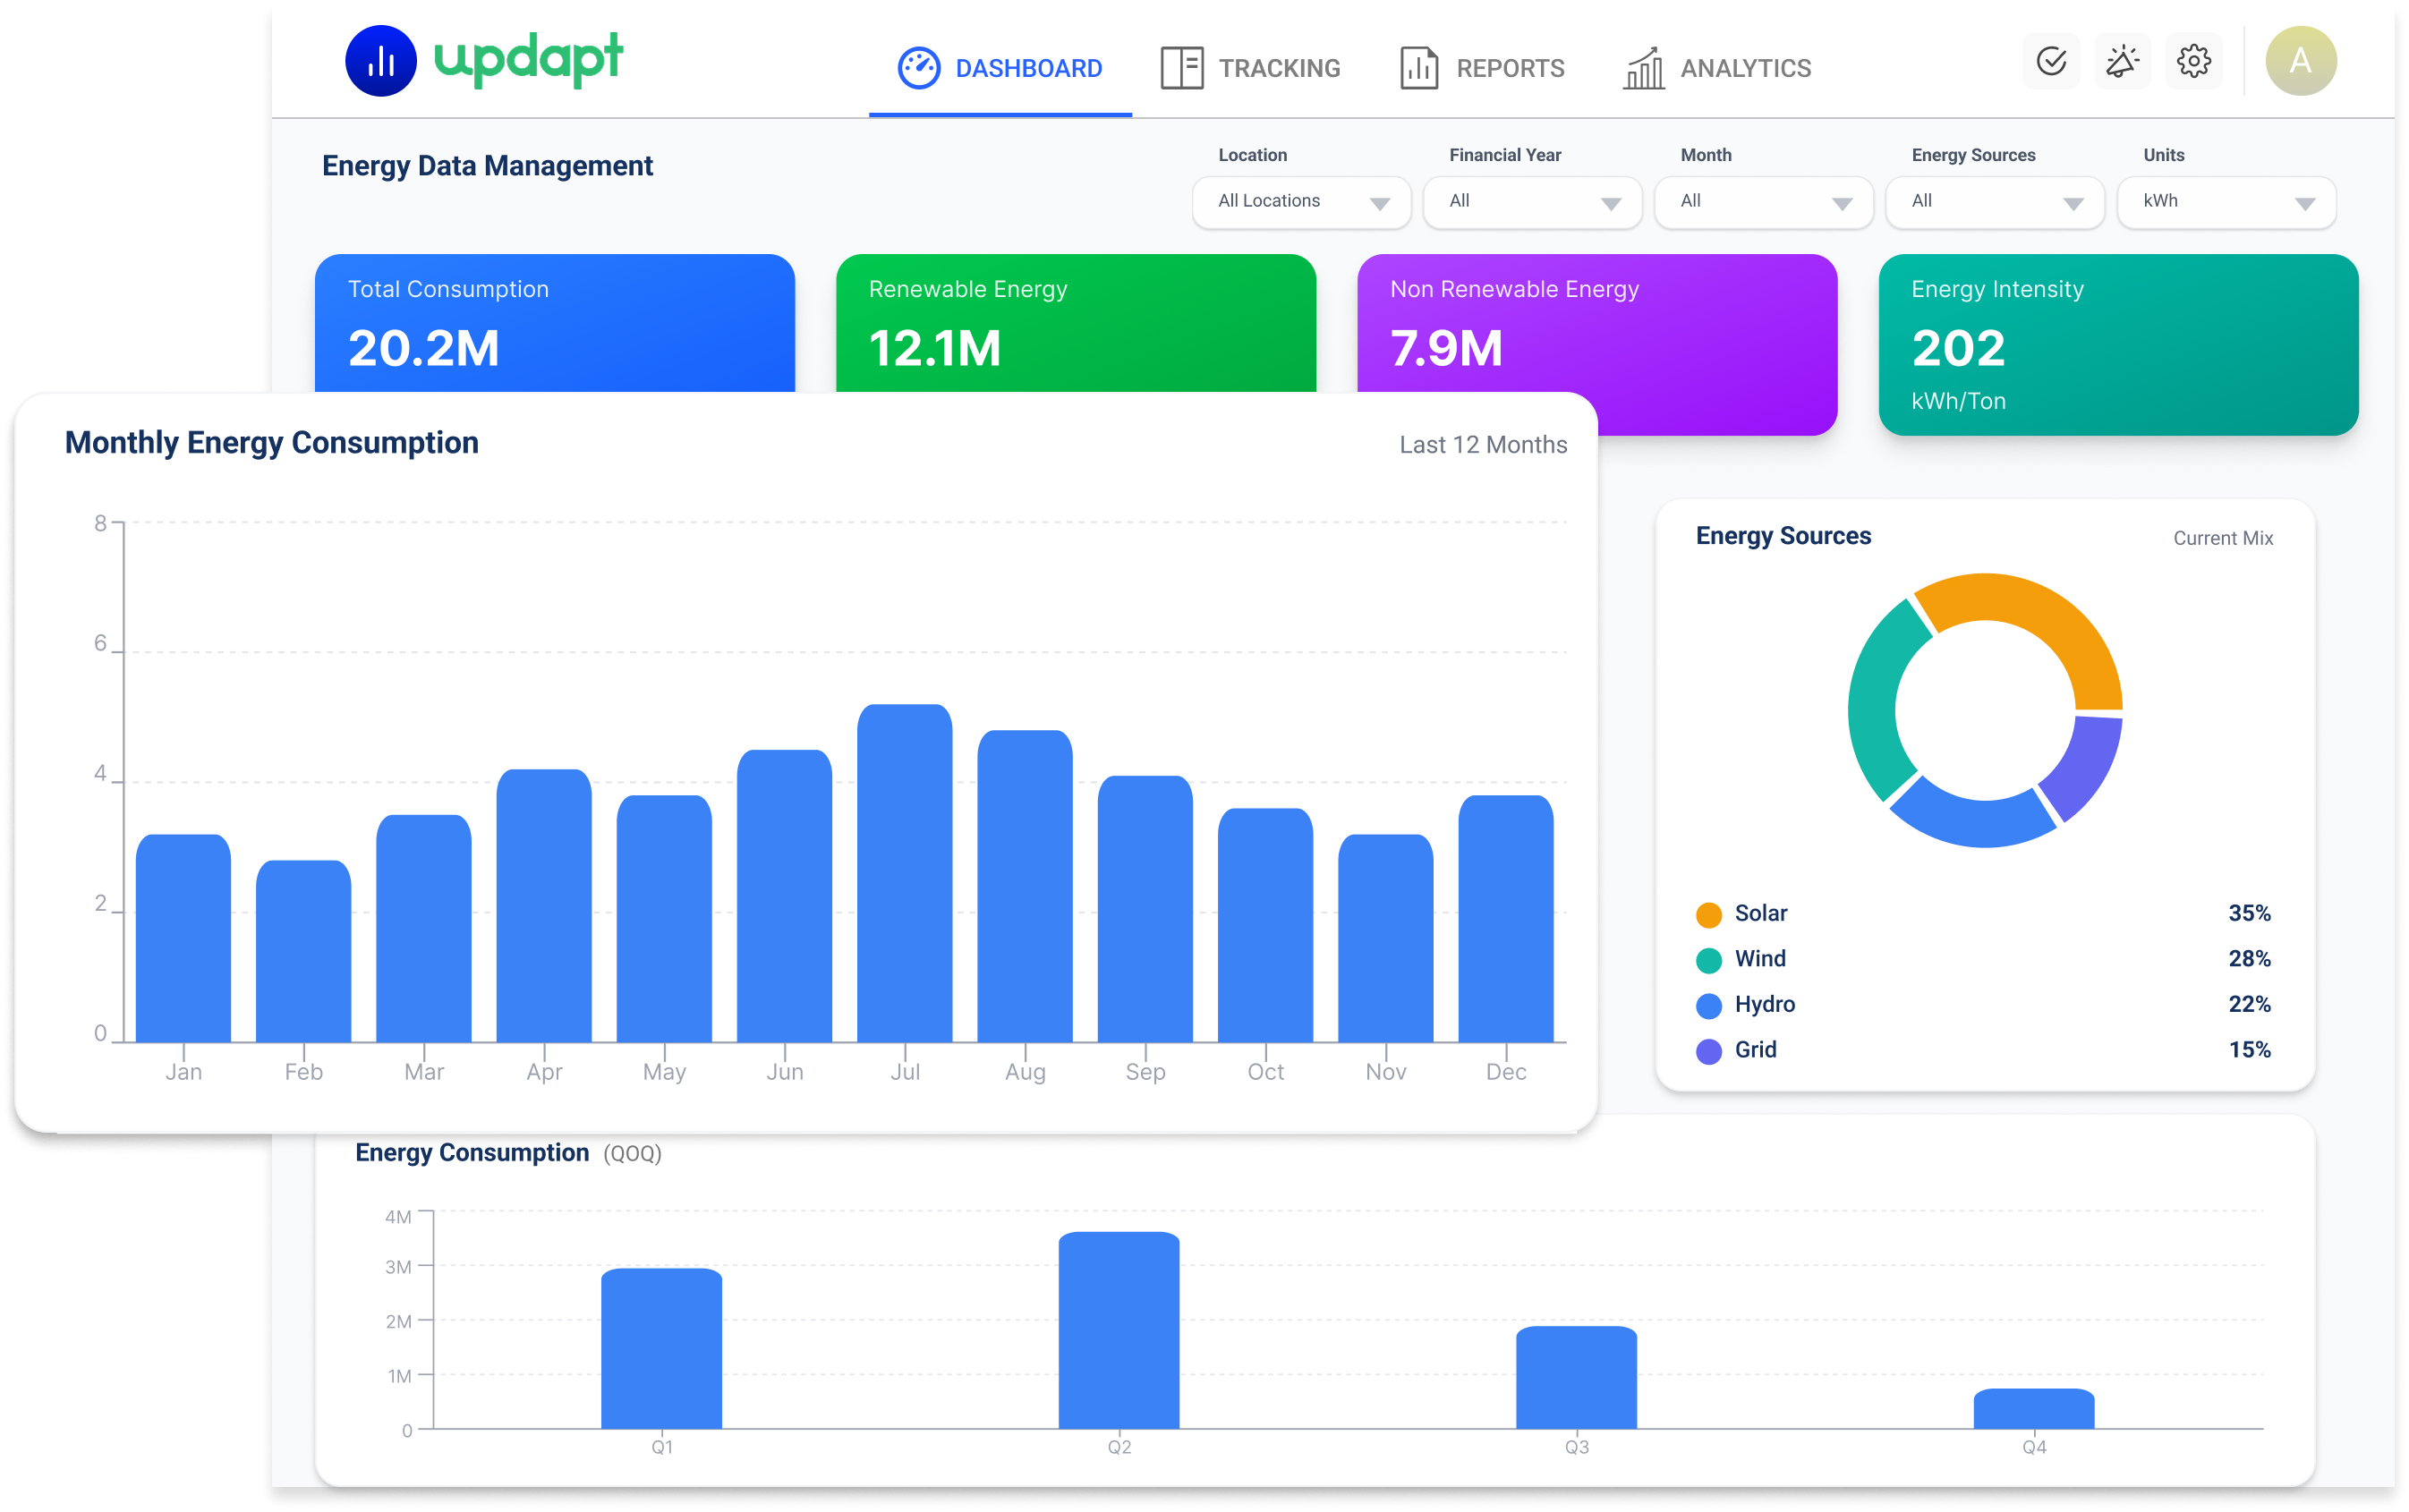Open the Financial Year dropdown

pos(1532,202)
